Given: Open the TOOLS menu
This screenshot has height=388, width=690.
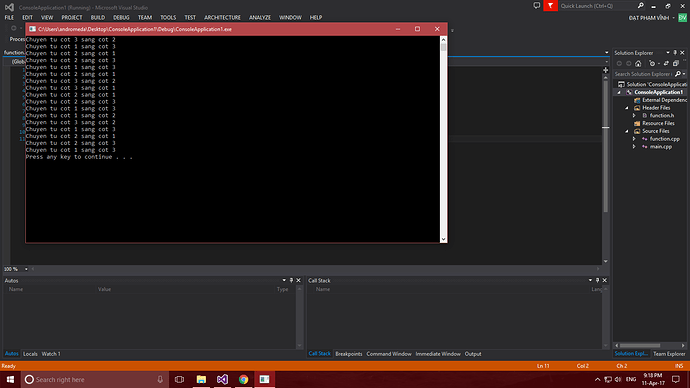Looking at the screenshot, I should (x=168, y=18).
